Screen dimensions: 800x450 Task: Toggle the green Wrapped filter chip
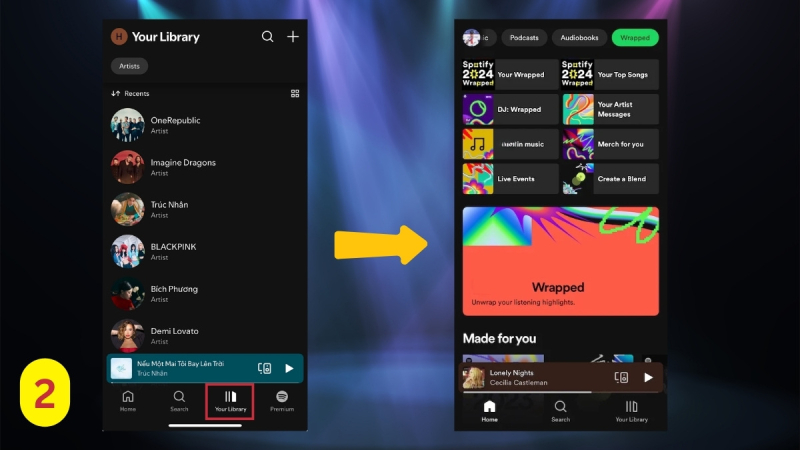coord(635,38)
